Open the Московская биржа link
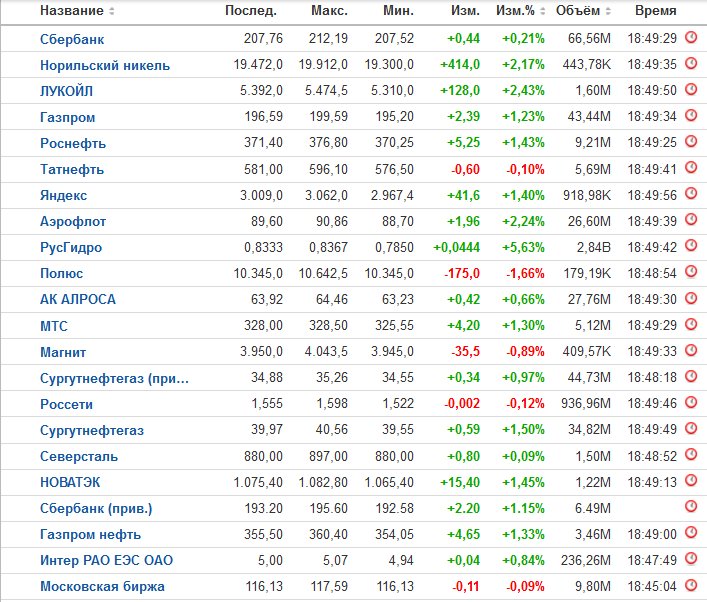707x602 pixels. point(102,586)
